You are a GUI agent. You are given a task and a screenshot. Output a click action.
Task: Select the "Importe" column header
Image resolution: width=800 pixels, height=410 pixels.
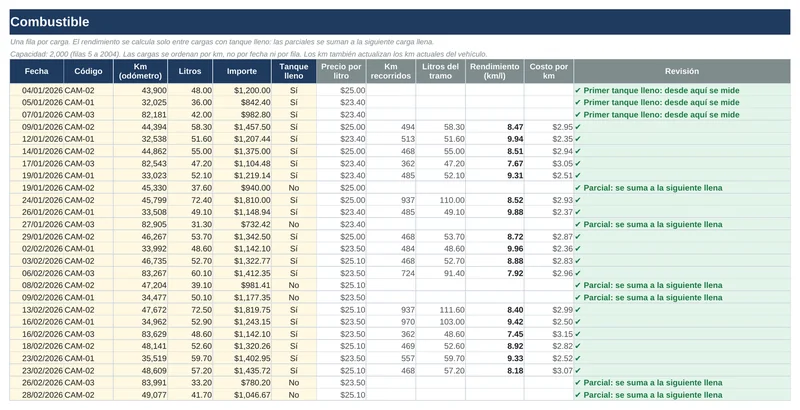[x=242, y=71]
